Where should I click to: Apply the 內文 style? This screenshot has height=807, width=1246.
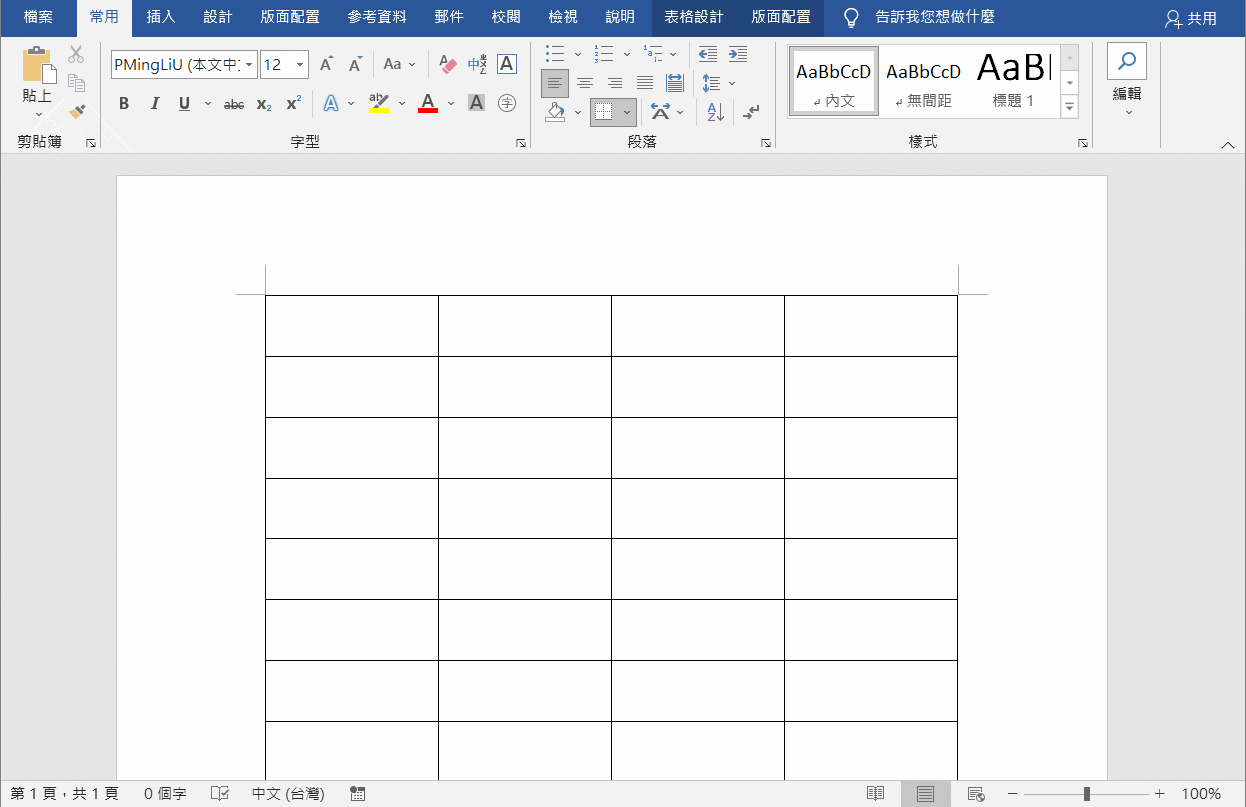pyautogui.click(x=834, y=80)
